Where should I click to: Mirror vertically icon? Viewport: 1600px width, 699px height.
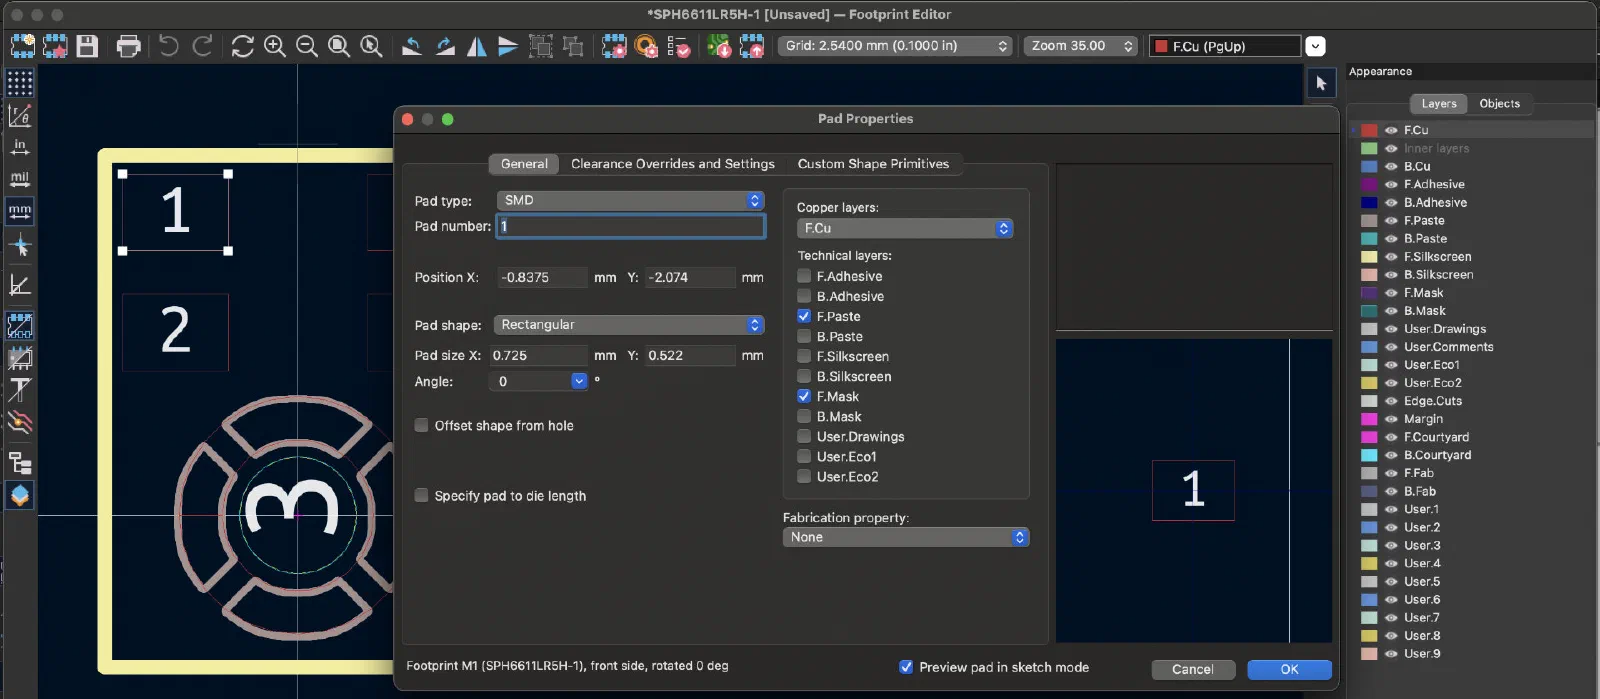[x=508, y=46]
